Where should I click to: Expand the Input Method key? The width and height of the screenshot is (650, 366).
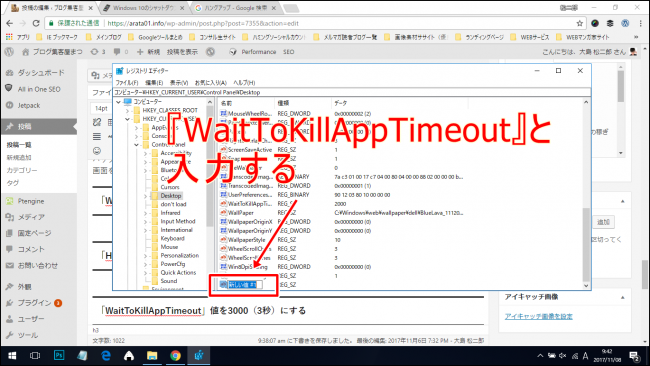click(x=146, y=221)
